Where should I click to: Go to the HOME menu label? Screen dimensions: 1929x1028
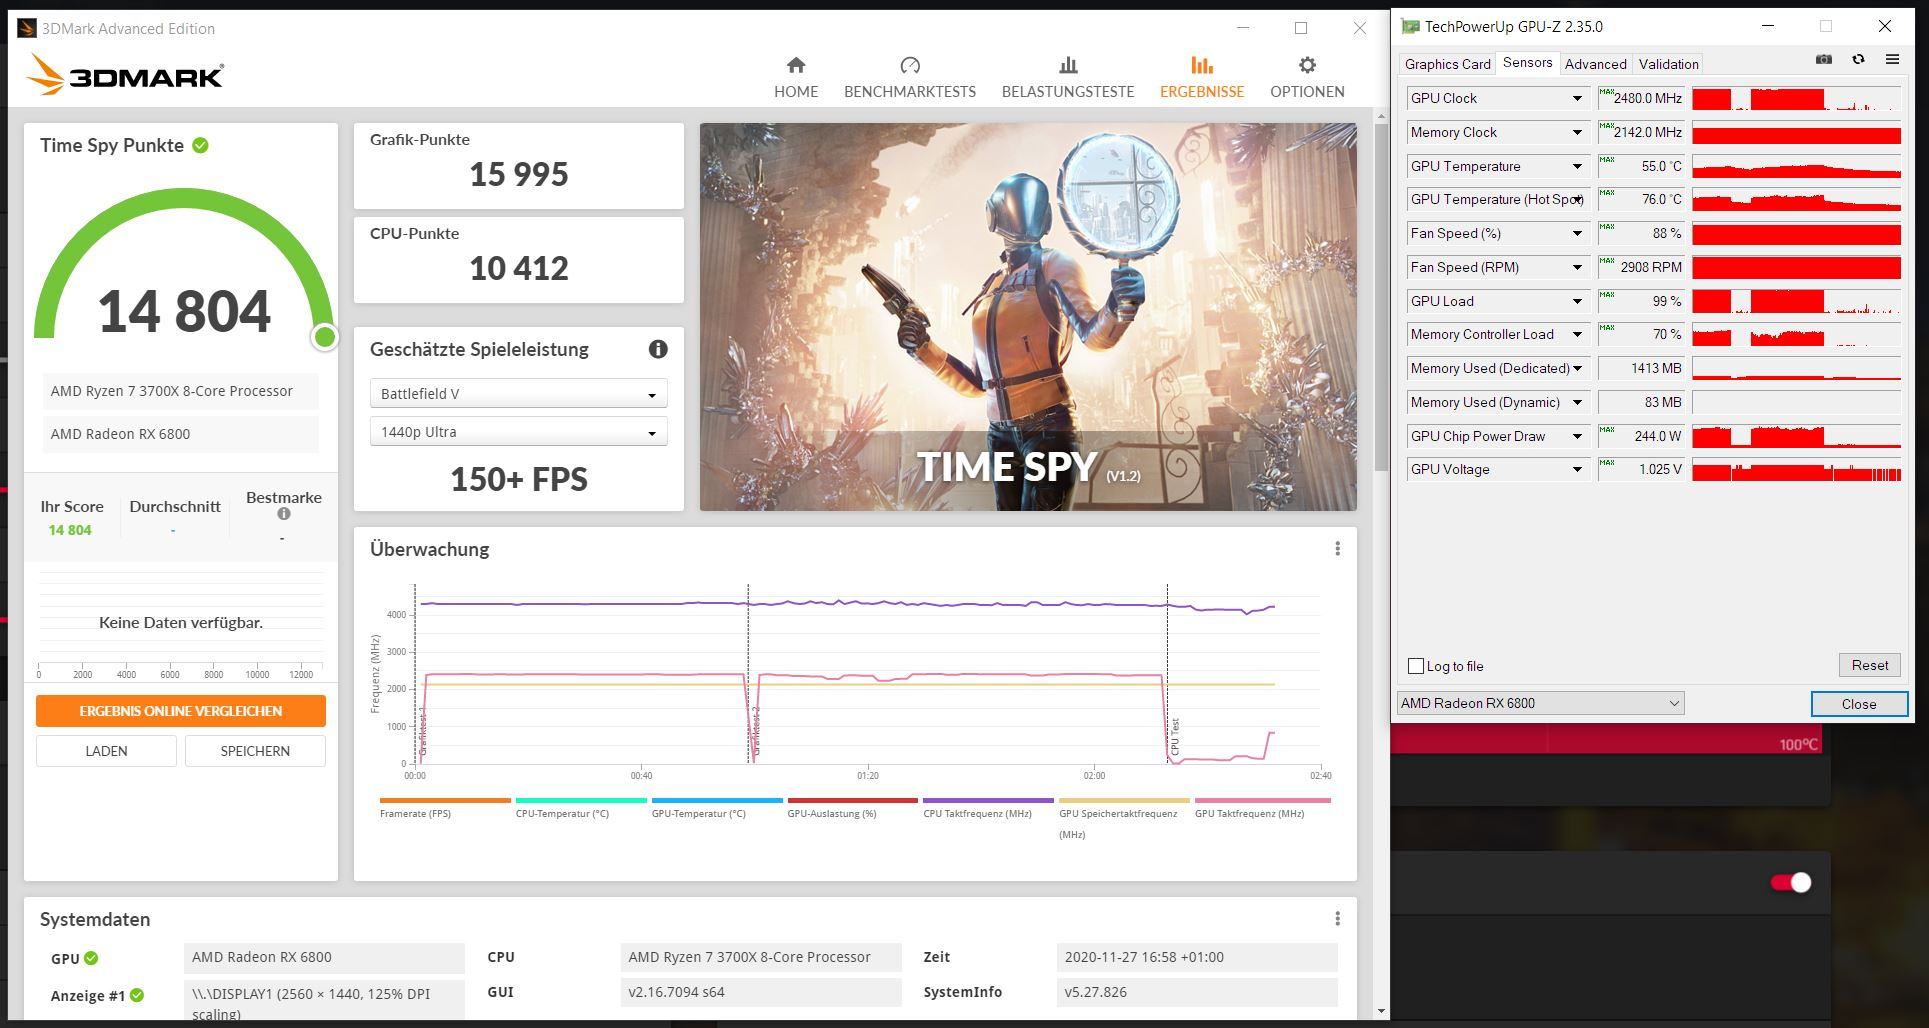click(796, 91)
